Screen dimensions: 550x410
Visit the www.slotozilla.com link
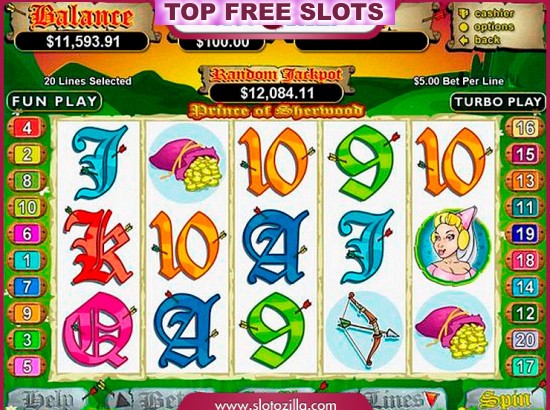coord(276,405)
